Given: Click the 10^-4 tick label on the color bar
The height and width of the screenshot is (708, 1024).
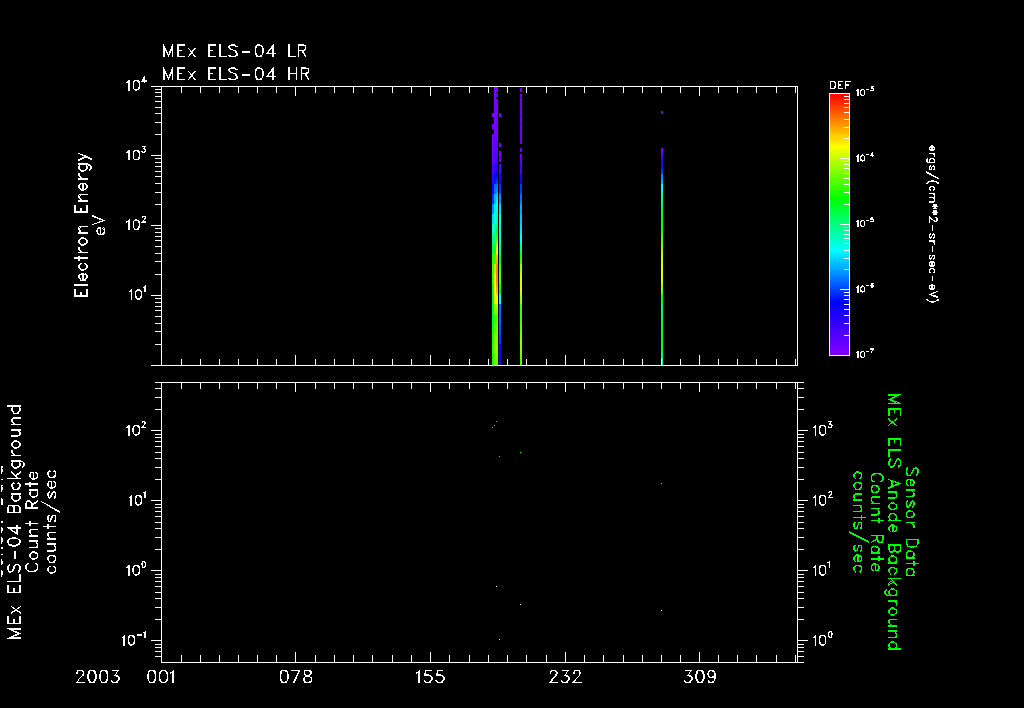Looking at the screenshot, I should pos(865,157).
